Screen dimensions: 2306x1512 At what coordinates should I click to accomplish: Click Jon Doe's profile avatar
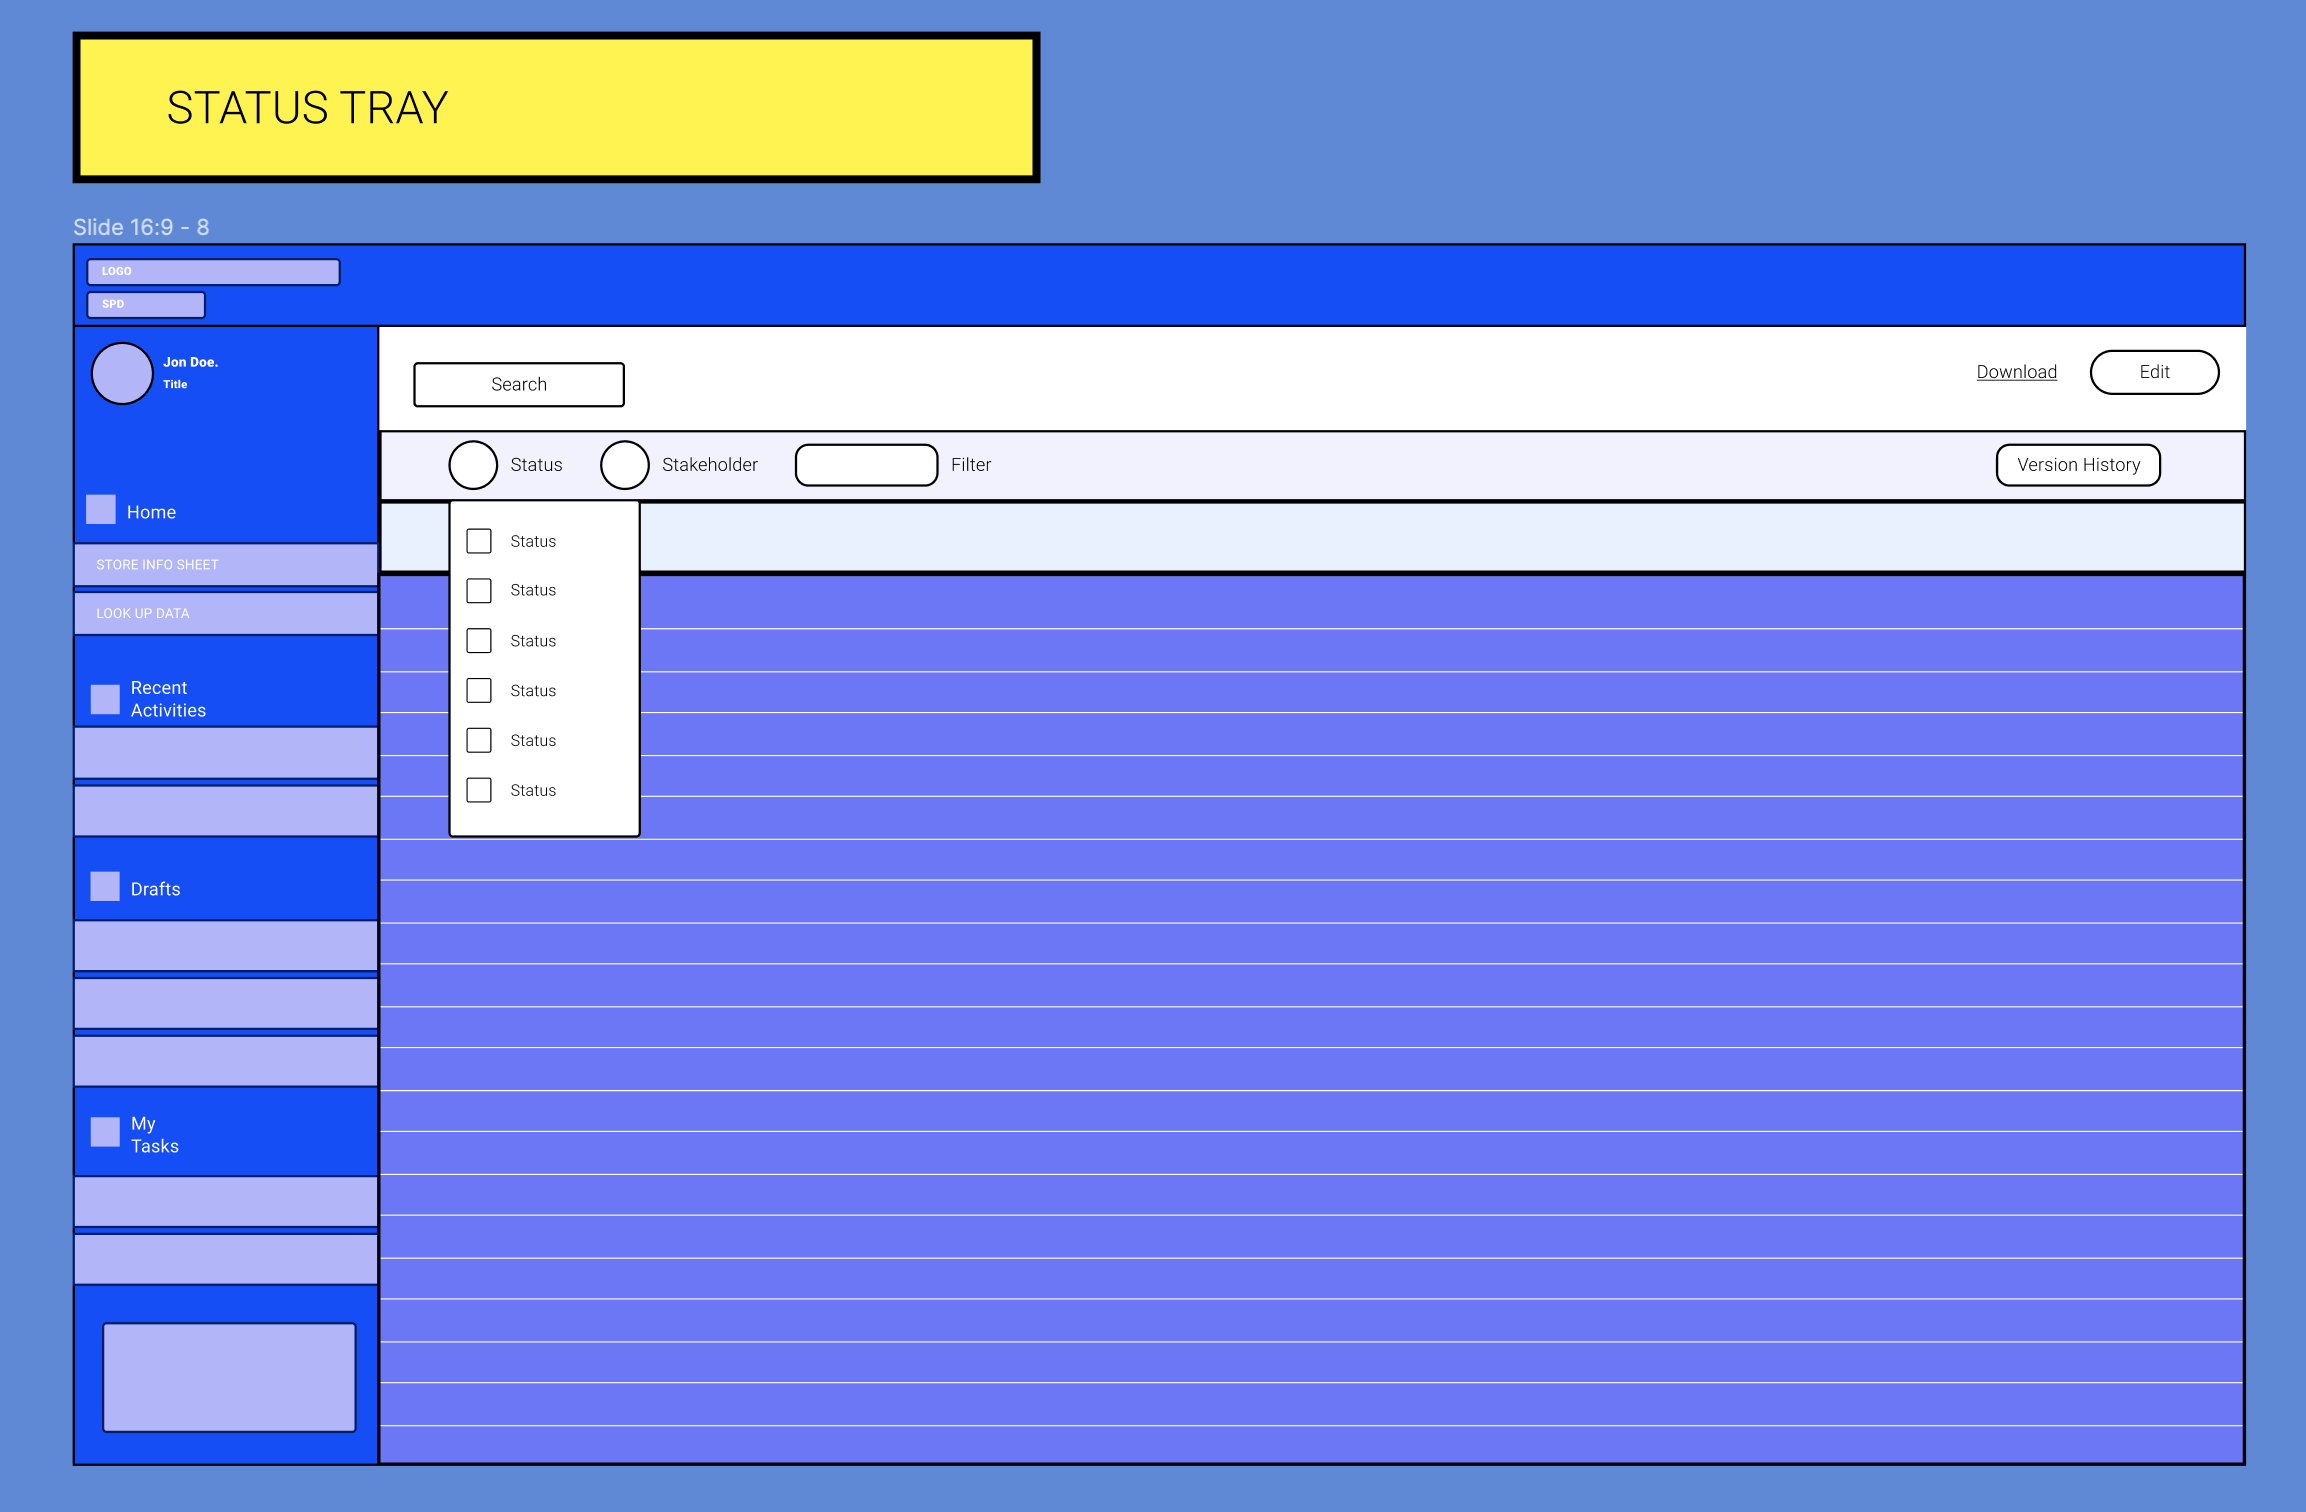point(121,373)
